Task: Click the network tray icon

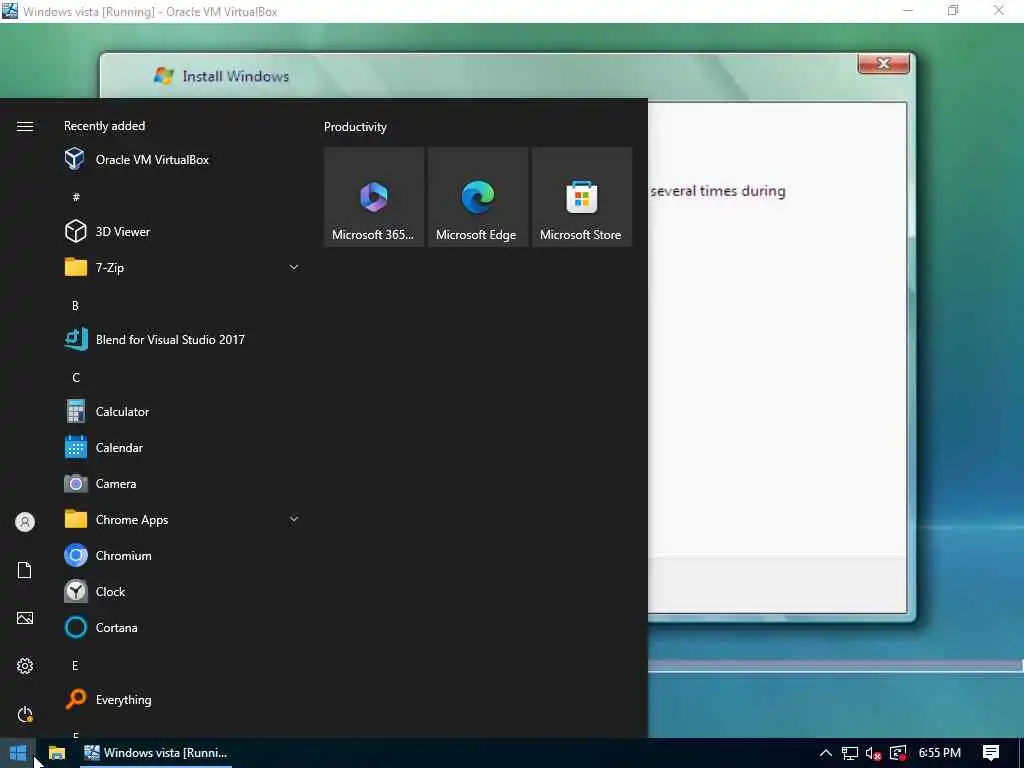Action: [849, 753]
